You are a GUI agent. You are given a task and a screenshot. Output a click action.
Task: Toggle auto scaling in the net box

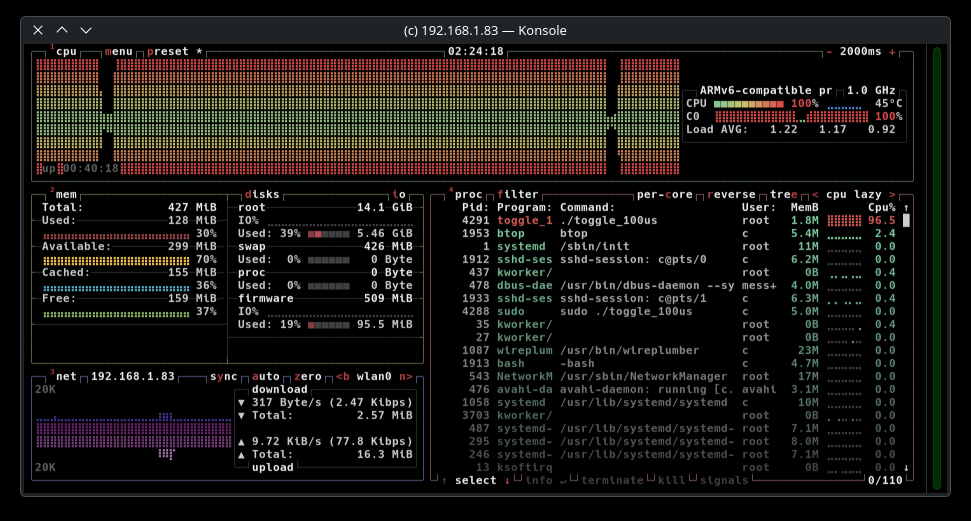[266, 377]
